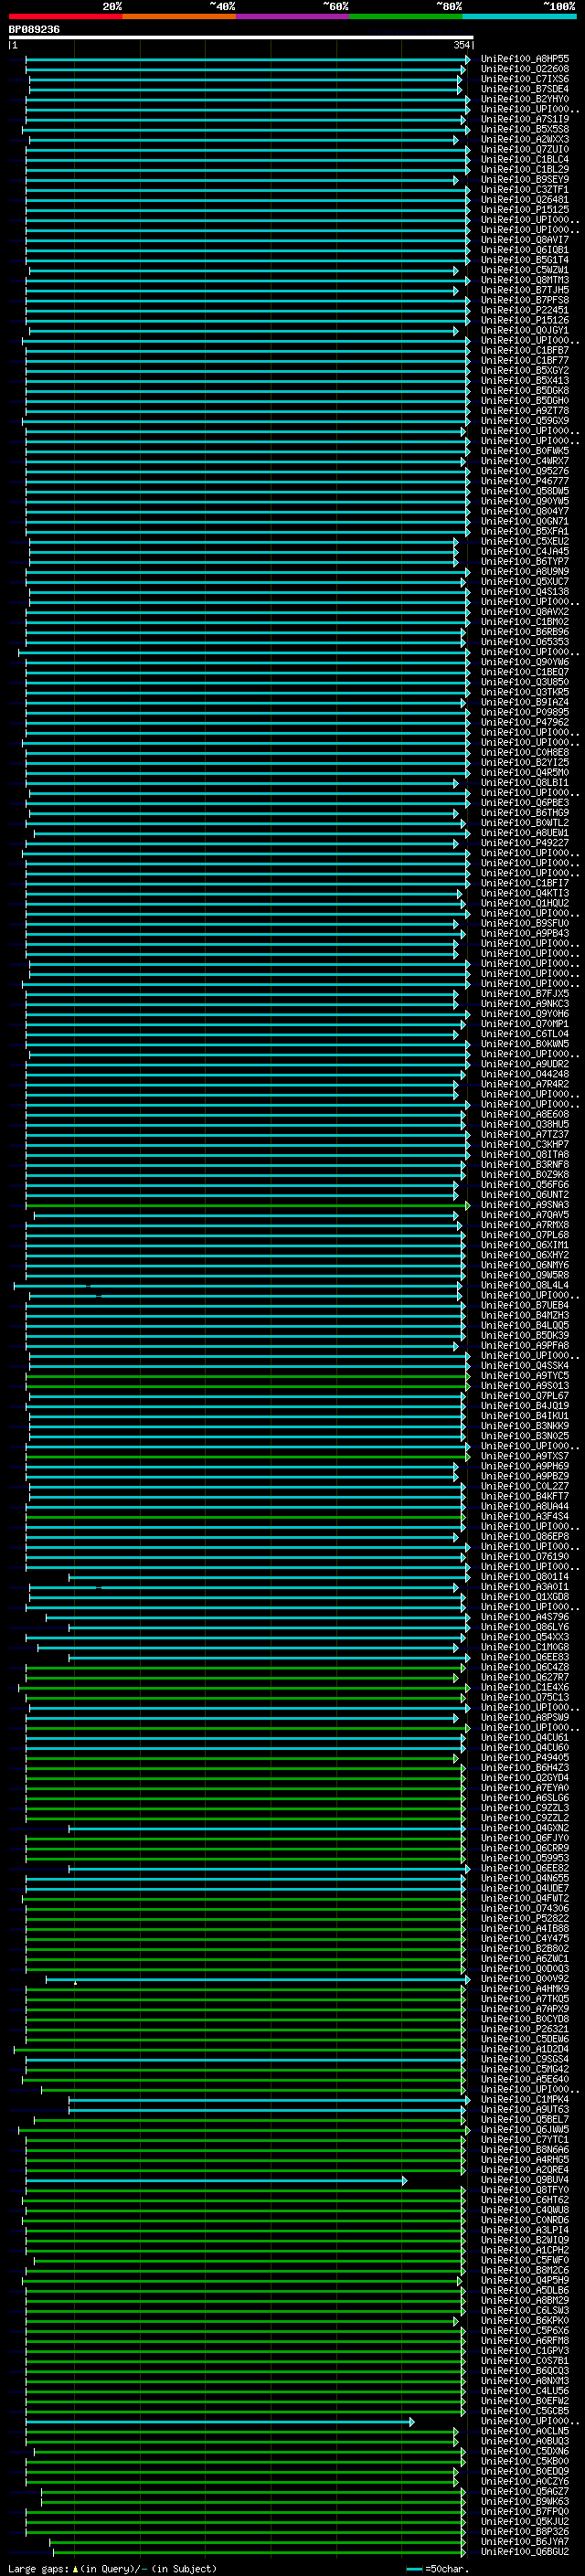
Task: Select hit label UniRef100_C3ZTF1
Action: point(525,190)
